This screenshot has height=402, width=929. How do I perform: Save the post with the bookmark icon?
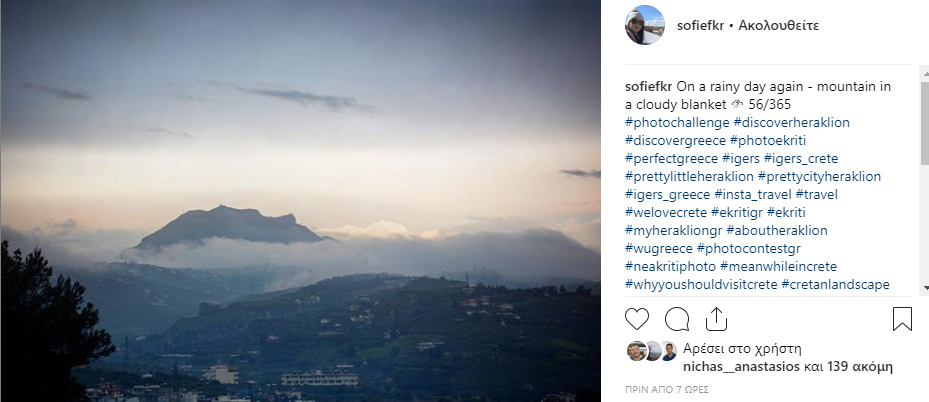pyautogui.click(x=902, y=319)
